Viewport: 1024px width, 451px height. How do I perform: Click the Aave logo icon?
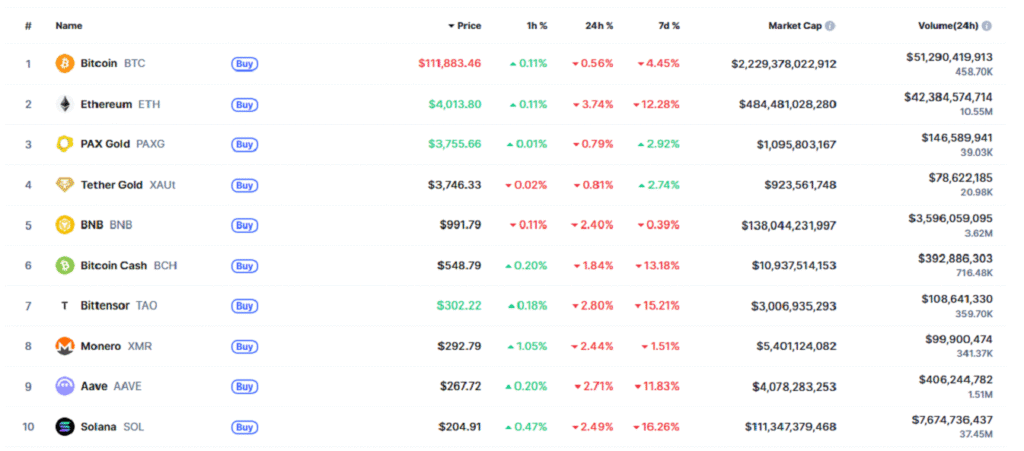coord(65,386)
